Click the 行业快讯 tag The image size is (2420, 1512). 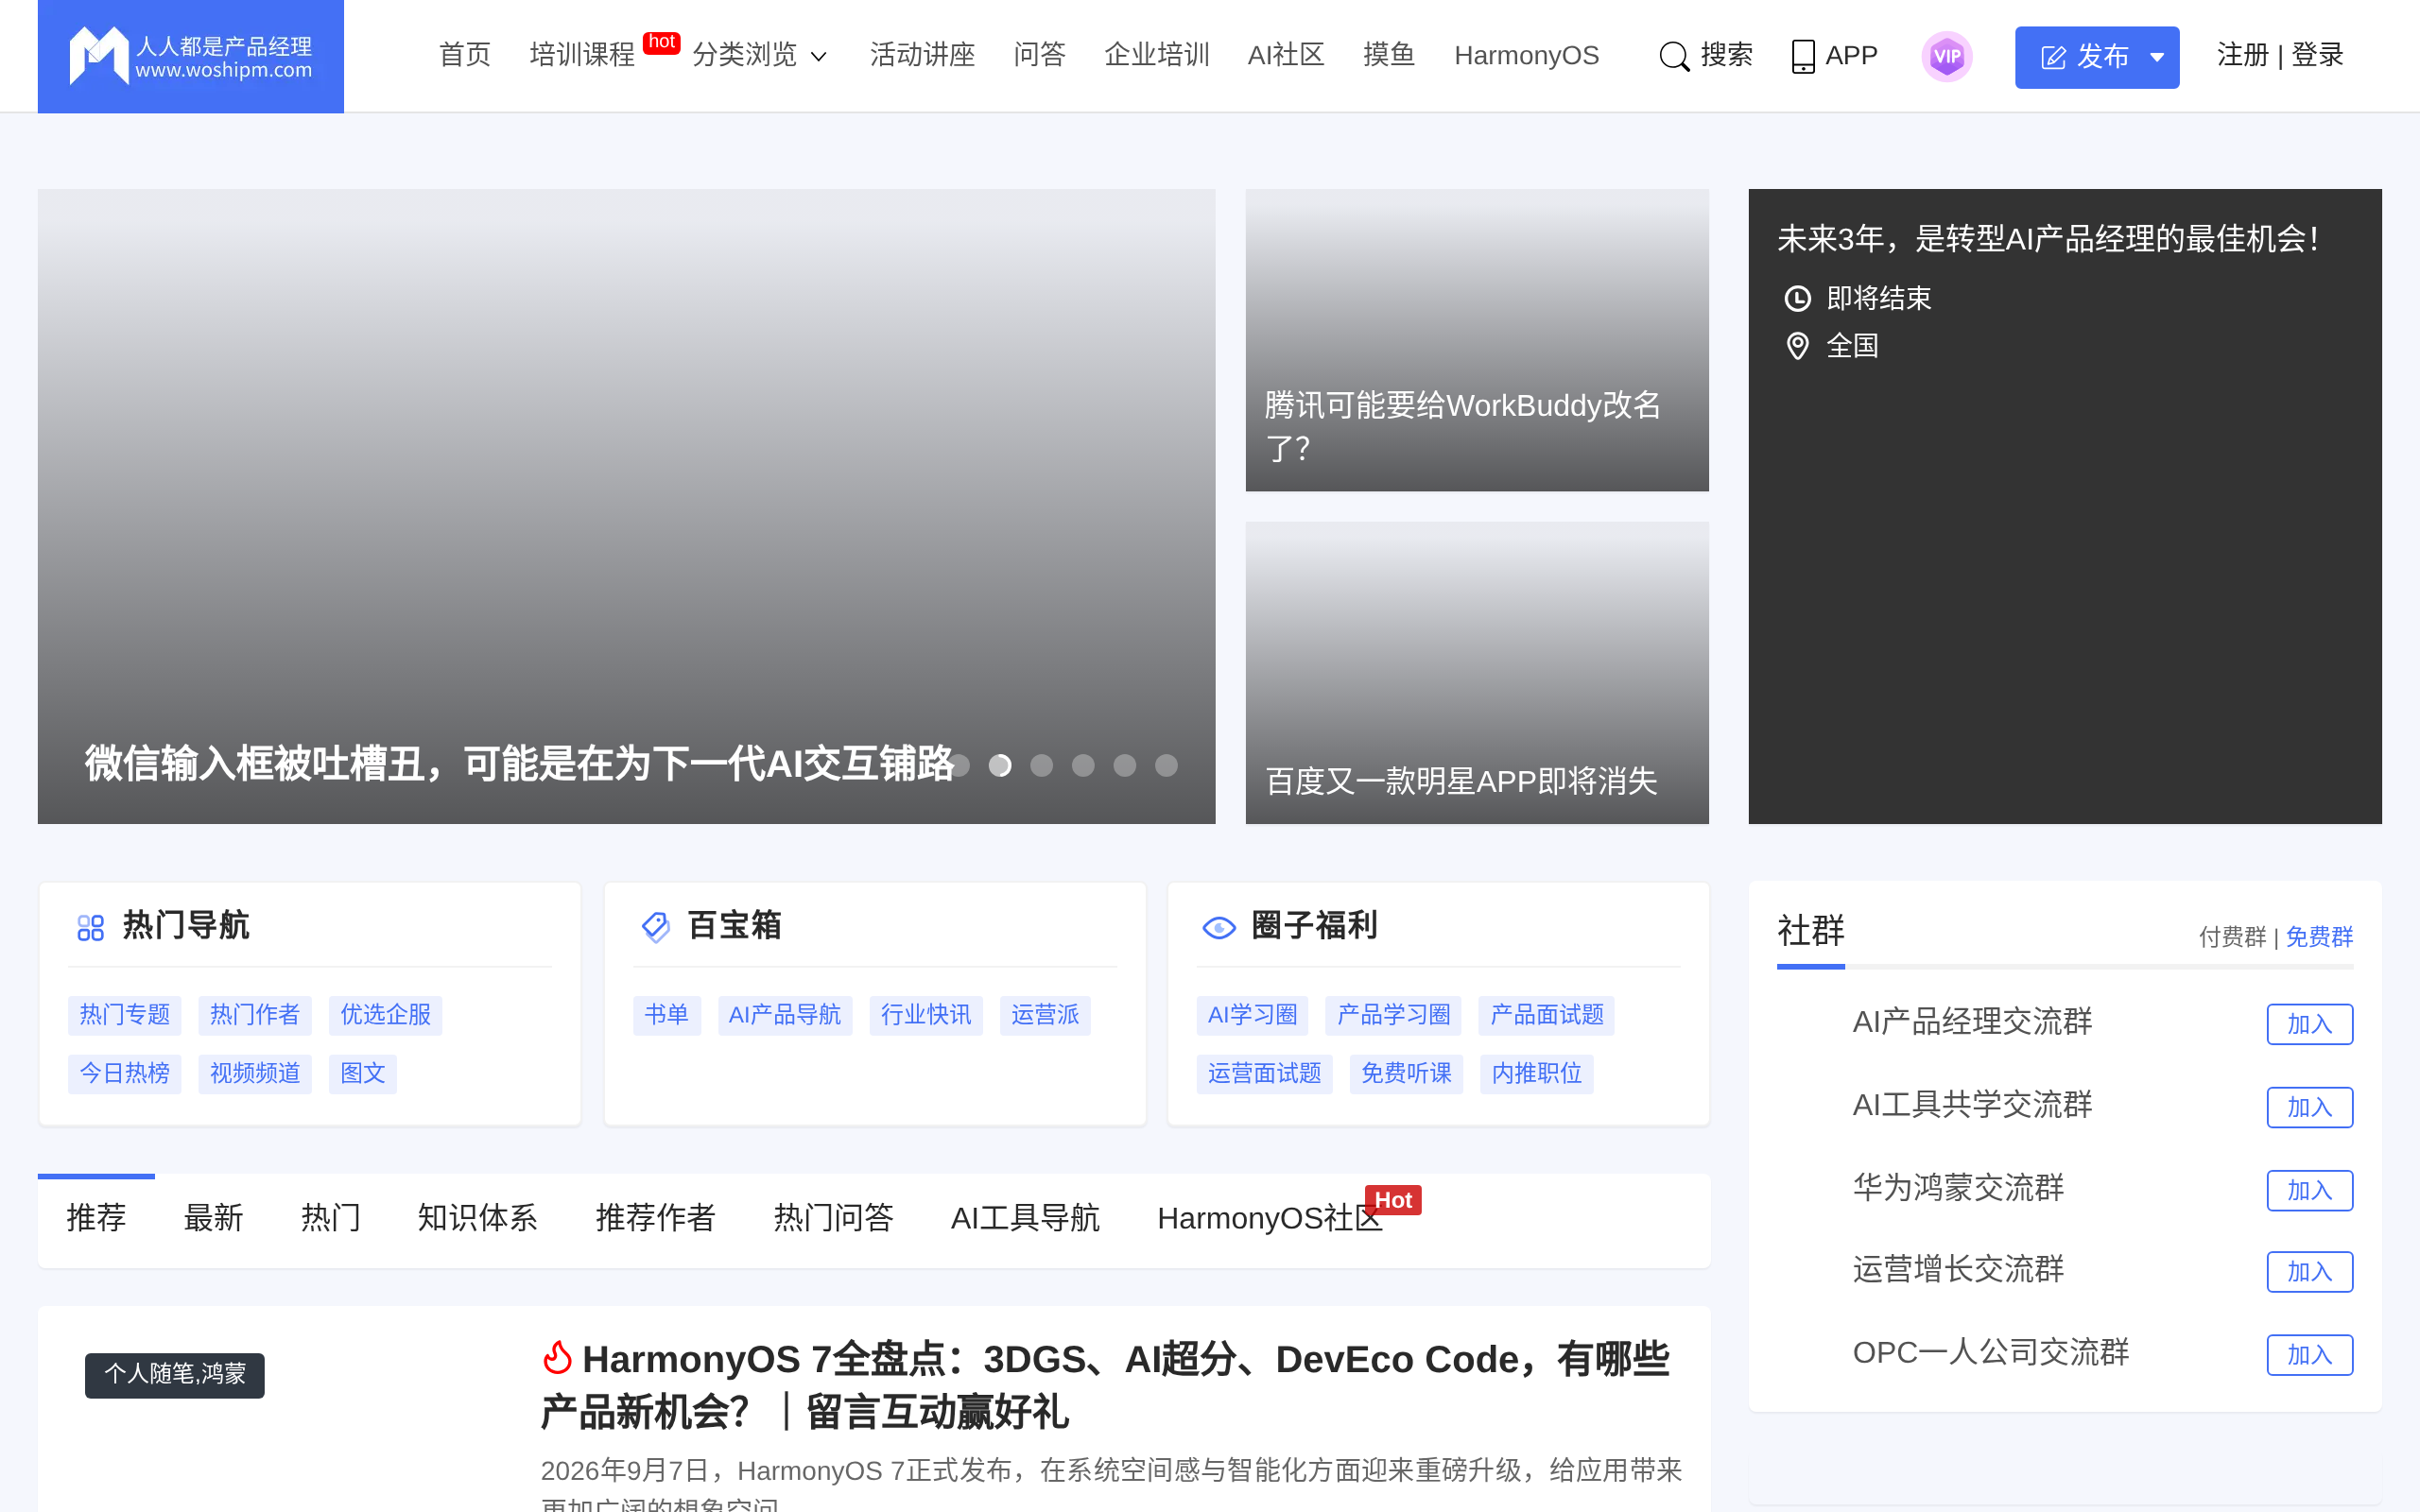[x=926, y=1015]
